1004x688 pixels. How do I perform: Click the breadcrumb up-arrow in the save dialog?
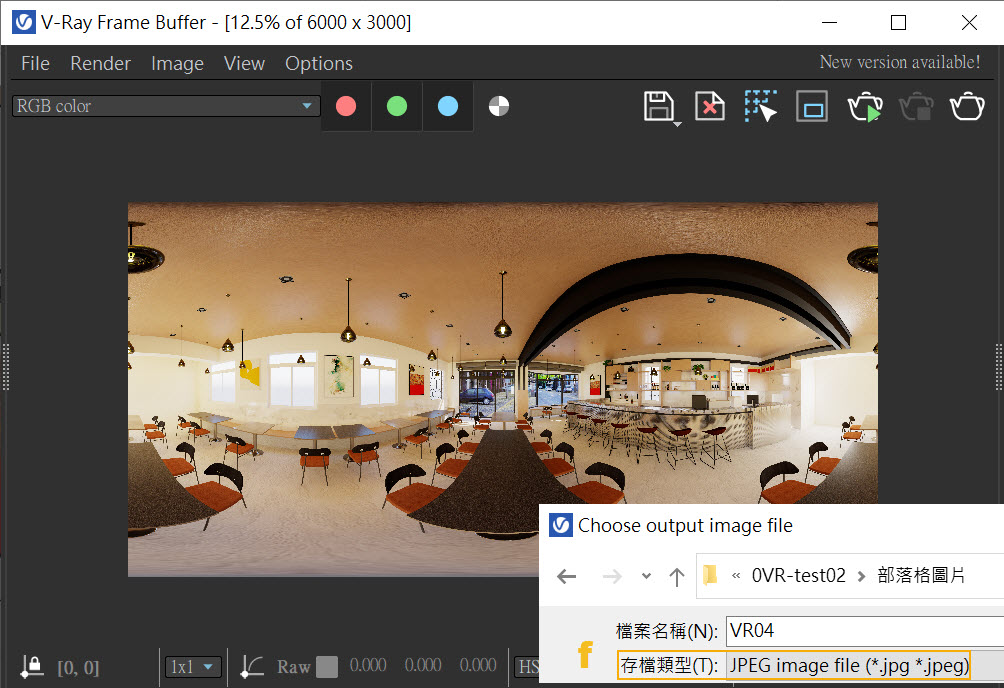(x=679, y=576)
